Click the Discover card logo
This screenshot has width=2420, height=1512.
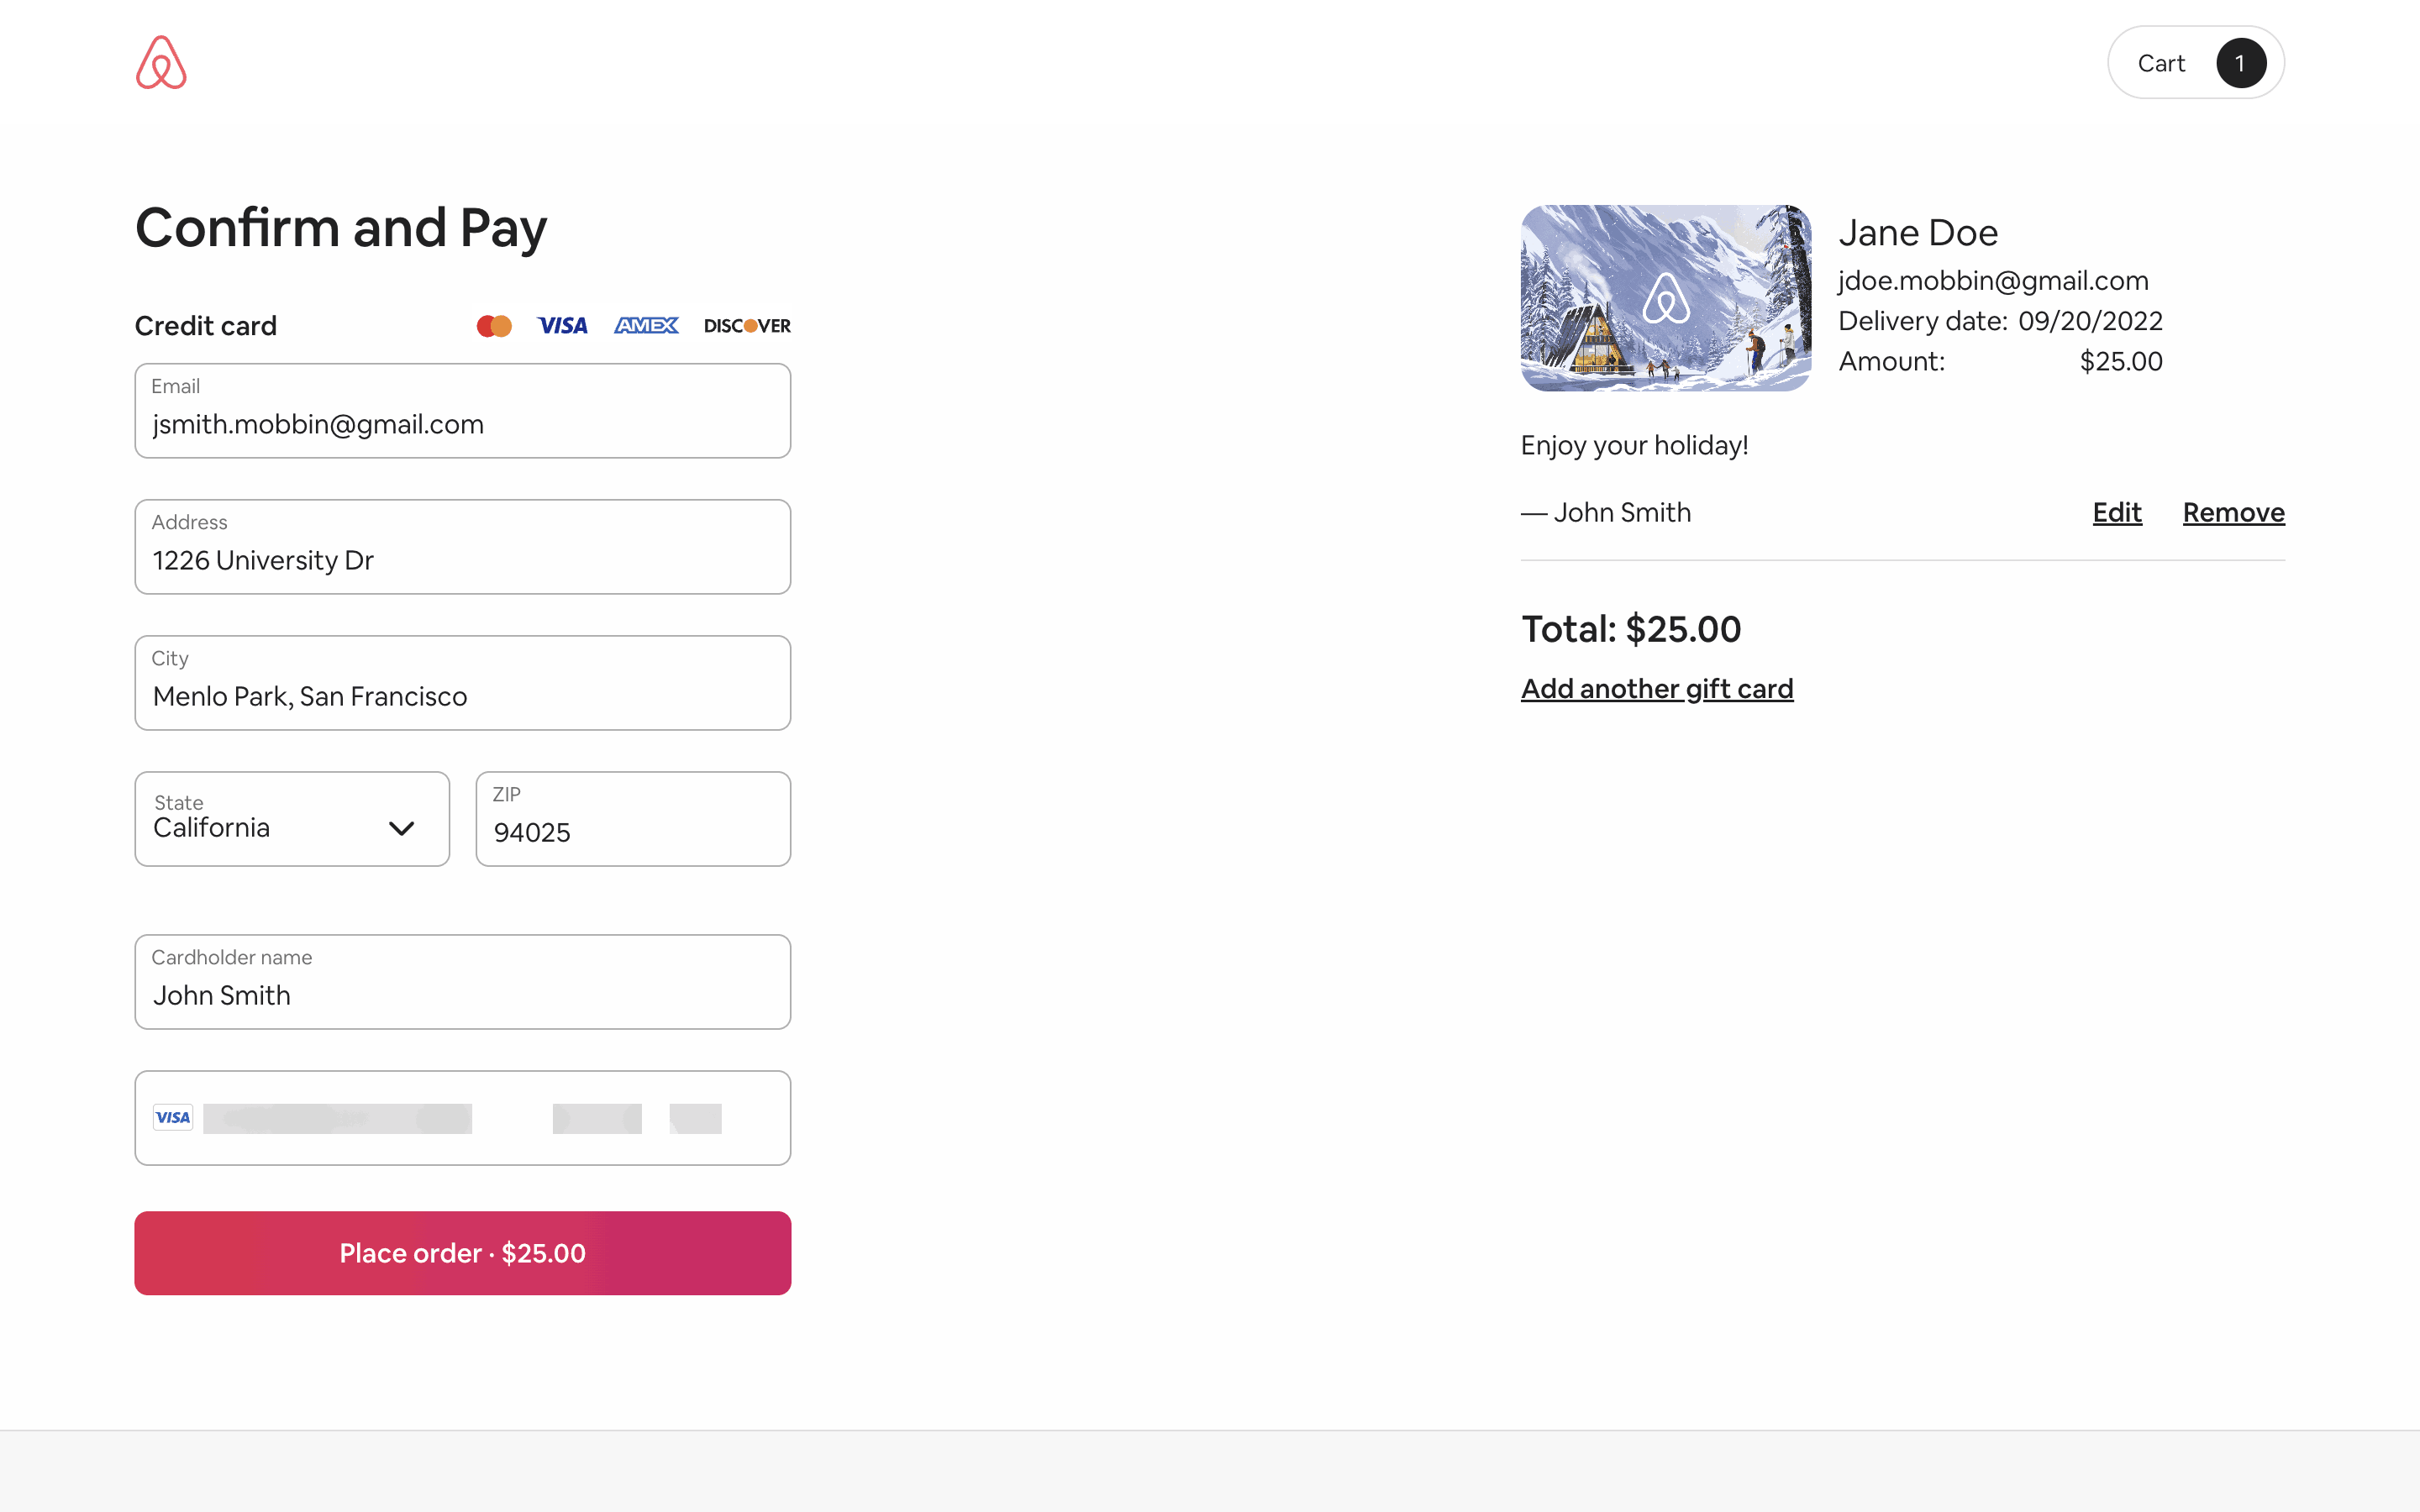click(x=747, y=326)
